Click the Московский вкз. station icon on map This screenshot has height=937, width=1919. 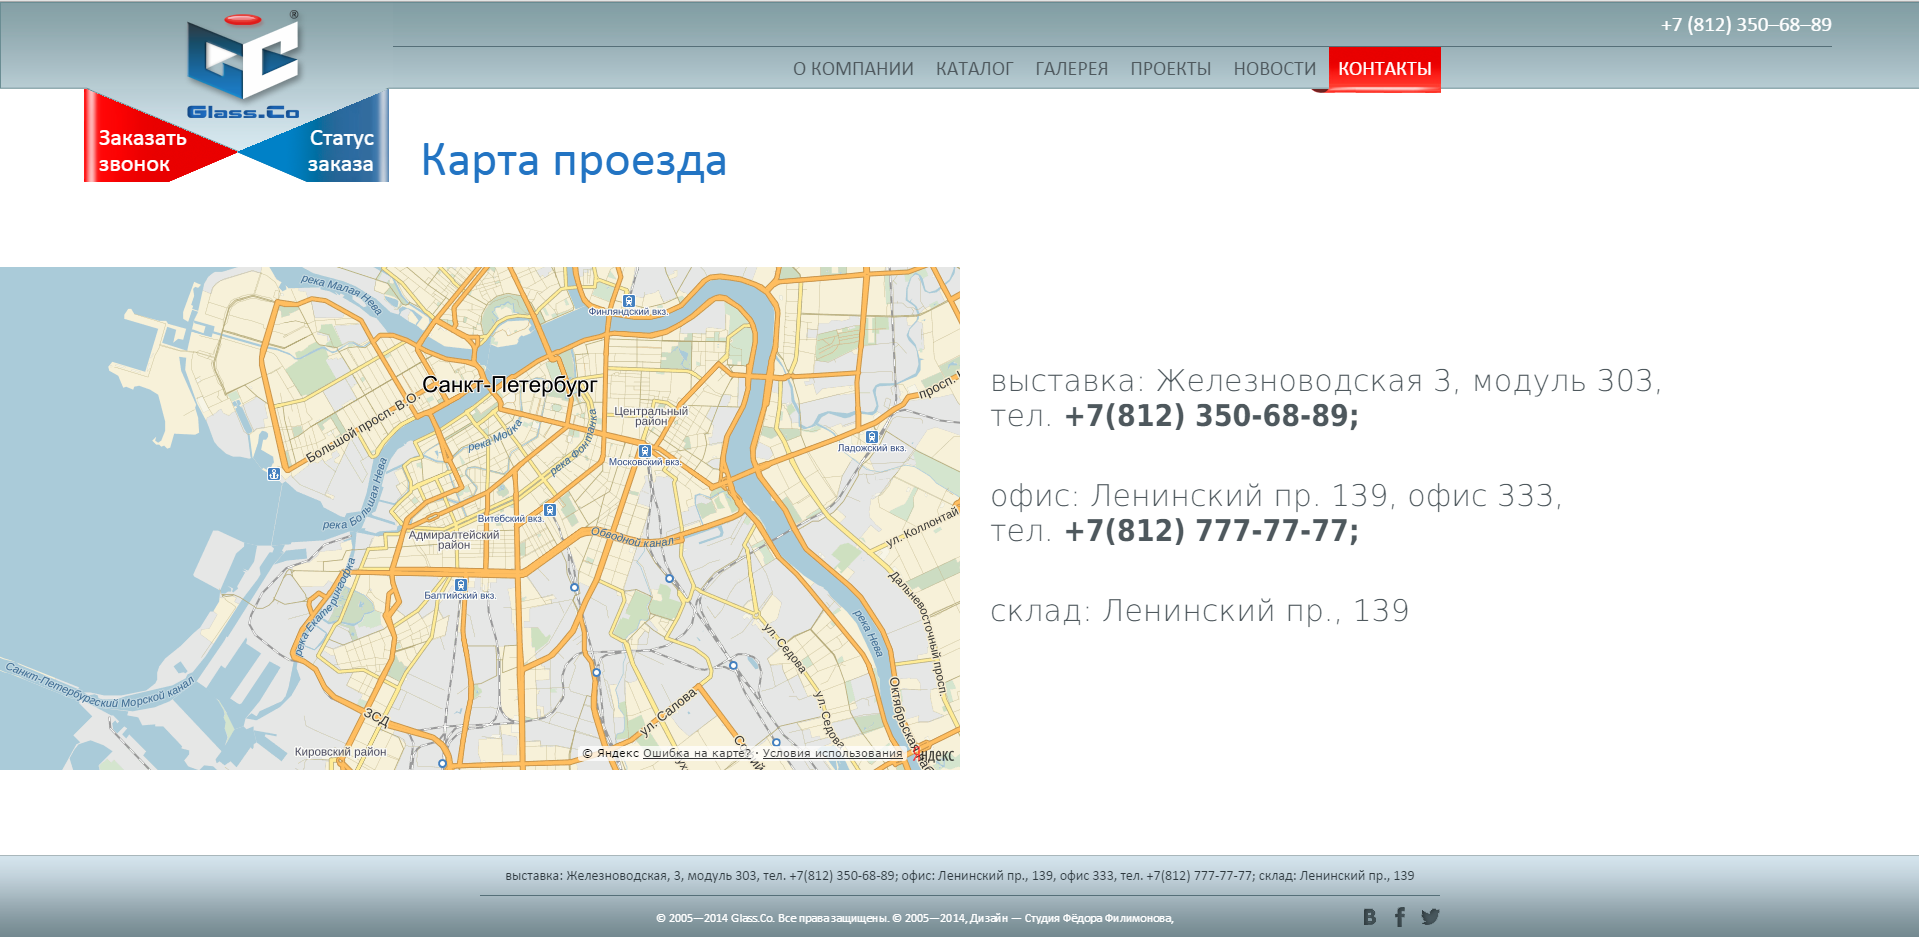pos(645,451)
